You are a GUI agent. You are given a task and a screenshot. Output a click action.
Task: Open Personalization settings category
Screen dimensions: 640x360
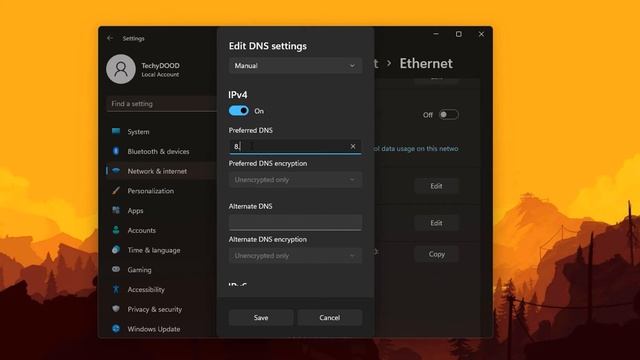(x=151, y=191)
